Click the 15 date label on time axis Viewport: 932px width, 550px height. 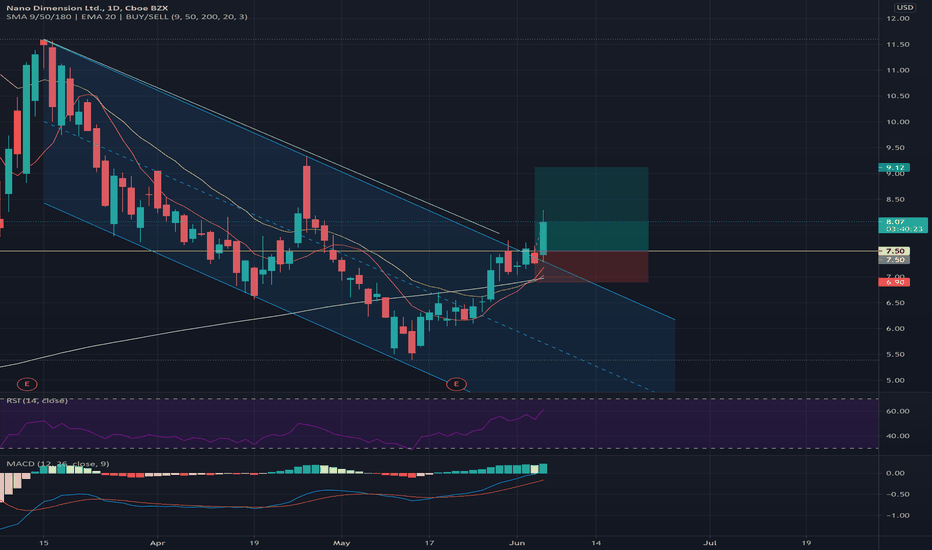[43, 543]
